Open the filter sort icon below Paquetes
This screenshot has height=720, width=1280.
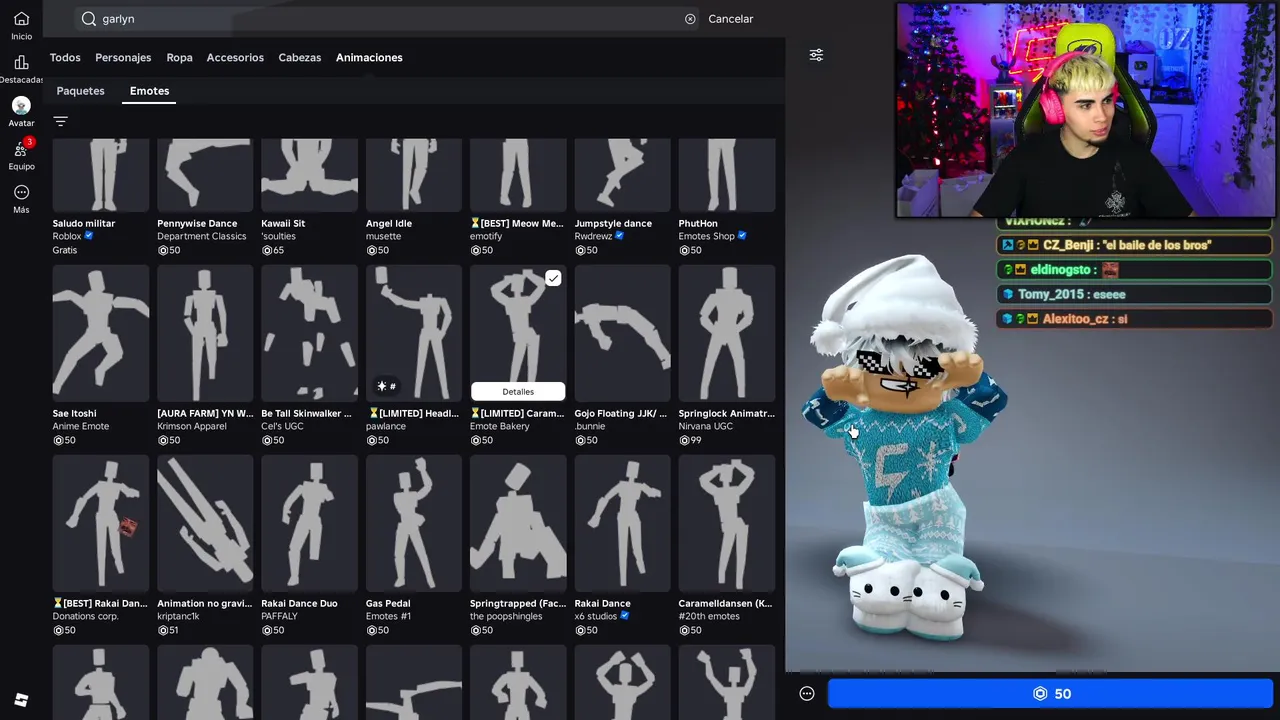(x=60, y=121)
